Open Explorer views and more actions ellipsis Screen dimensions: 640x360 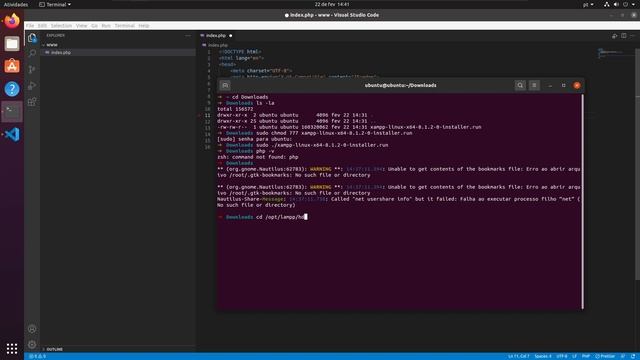188,36
